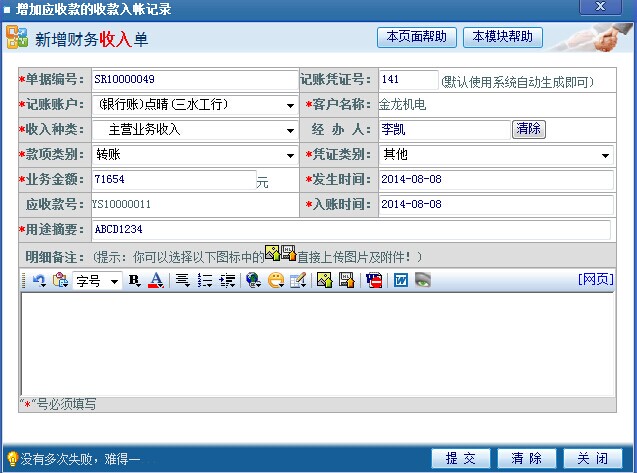
Task: Submit the form with 提交 button
Action: 461,458
